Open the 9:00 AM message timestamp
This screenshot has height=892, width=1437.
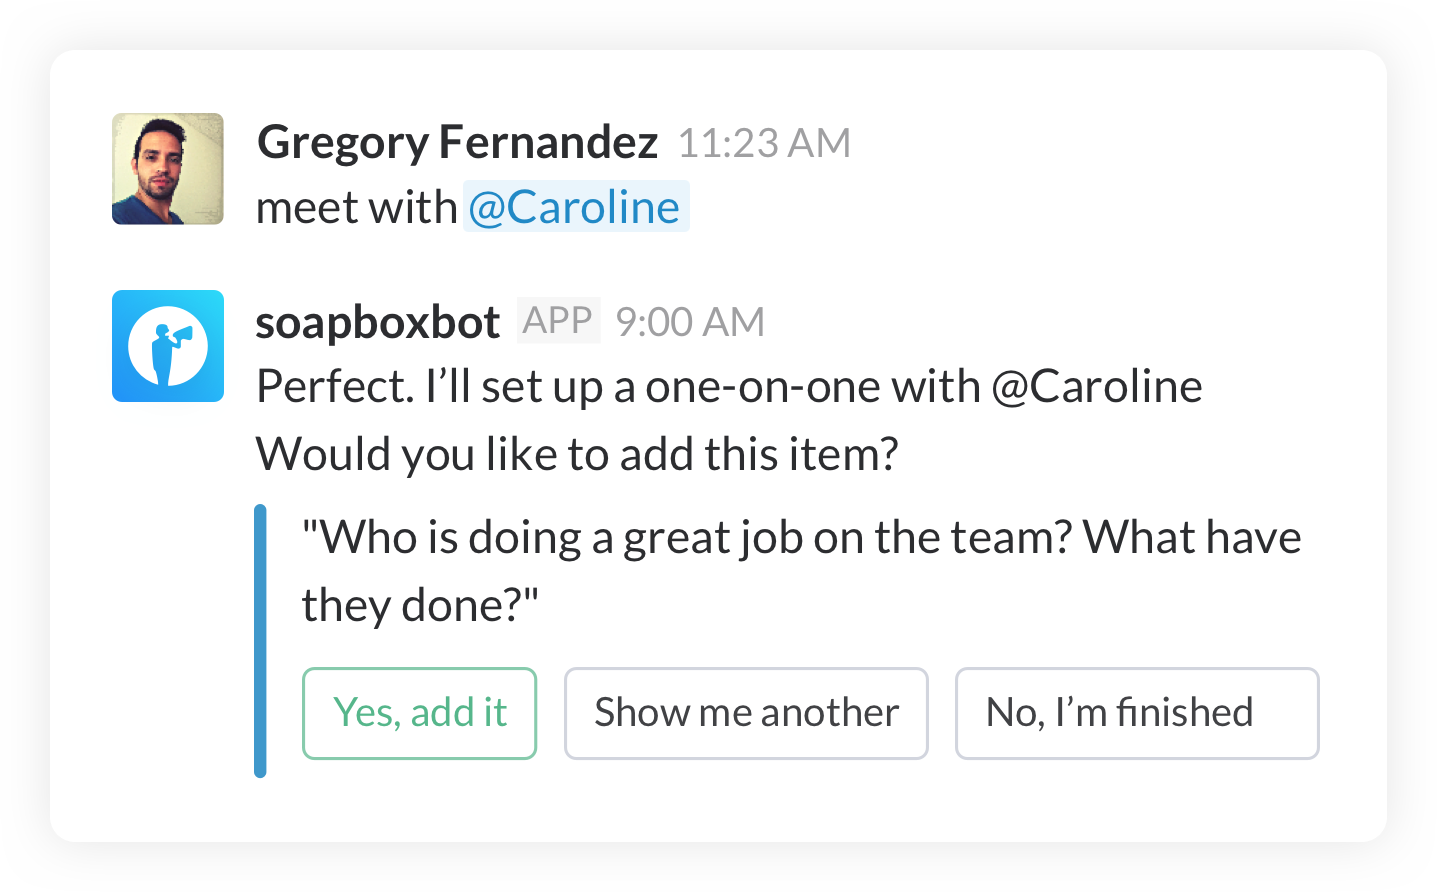(x=690, y=322)
